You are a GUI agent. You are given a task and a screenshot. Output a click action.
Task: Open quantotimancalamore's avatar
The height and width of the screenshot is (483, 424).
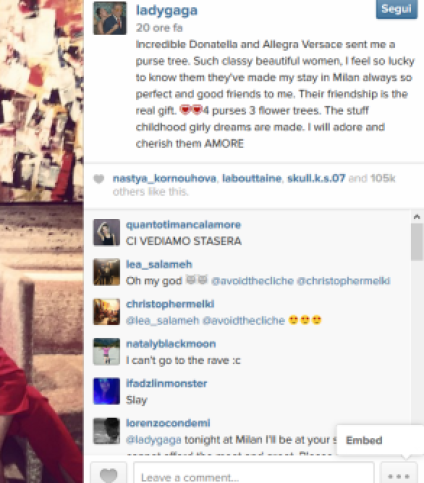pos(106,232)
